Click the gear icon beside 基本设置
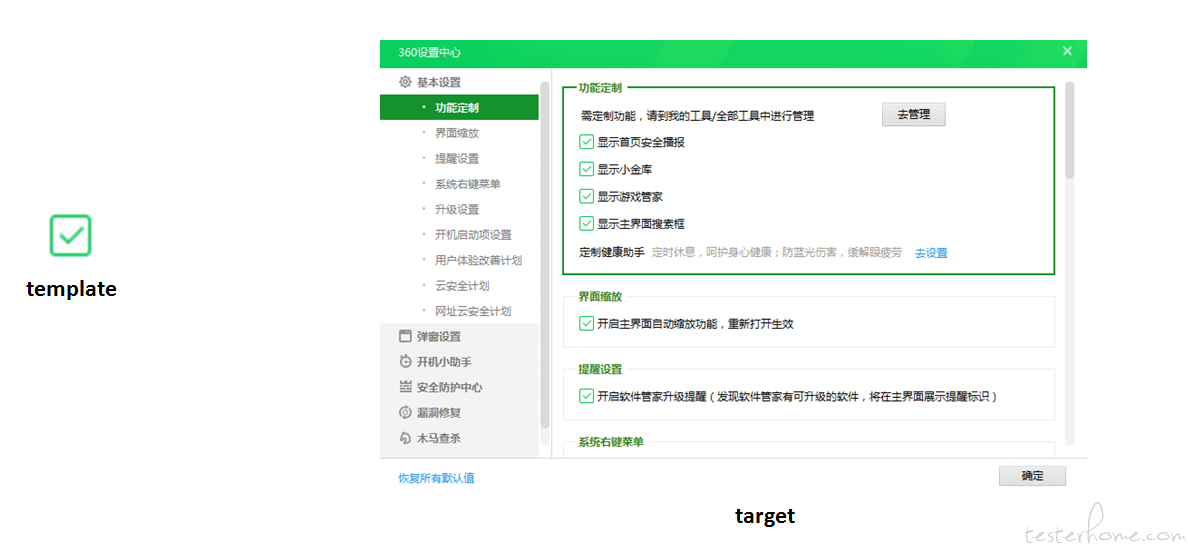Image resolution: width=1188 pixels, height=559 pixels. tap(405, 82)
